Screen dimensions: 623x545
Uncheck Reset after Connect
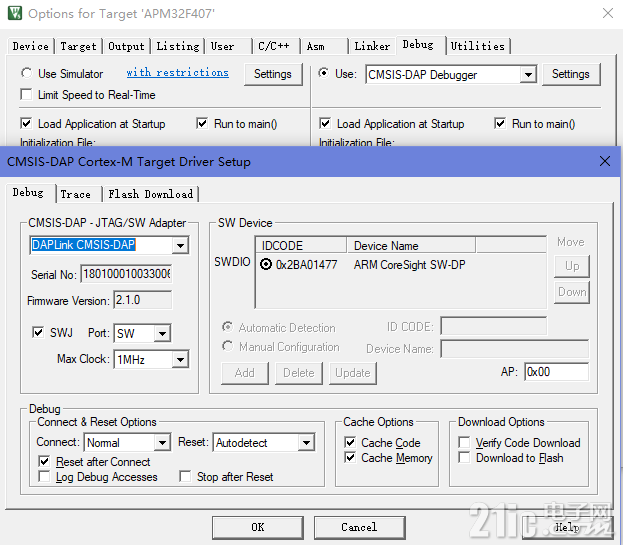click(44, 462)
